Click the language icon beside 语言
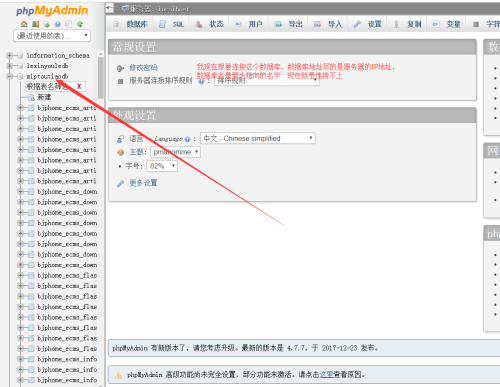This screenshot has width=500, height=387. pos(120,139)
